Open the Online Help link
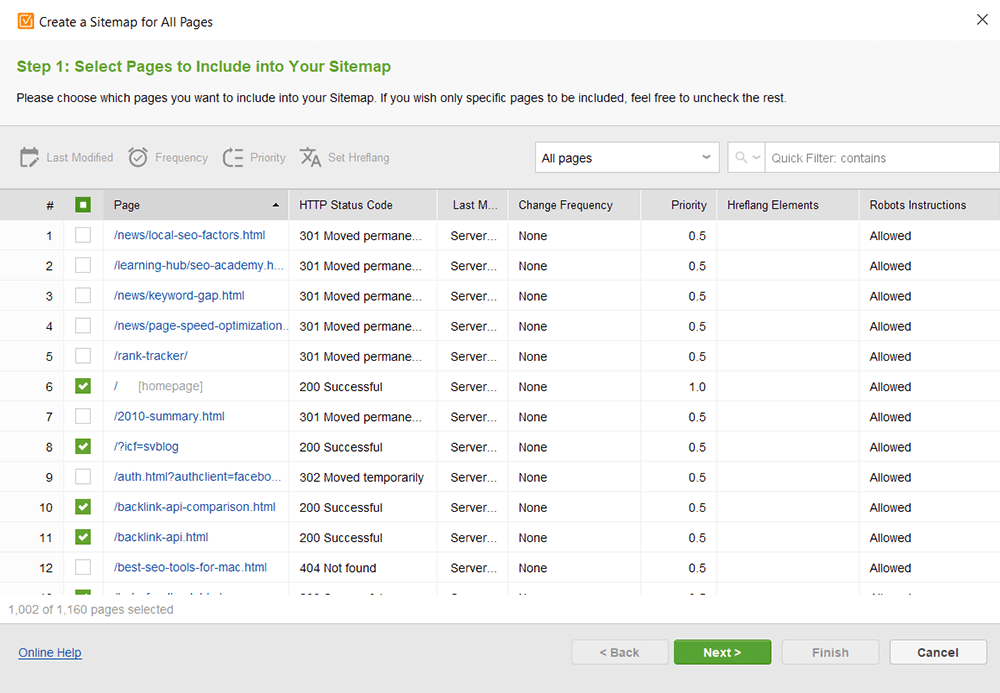This screenshot has width=1000, height=693. [x=50, y=652]
